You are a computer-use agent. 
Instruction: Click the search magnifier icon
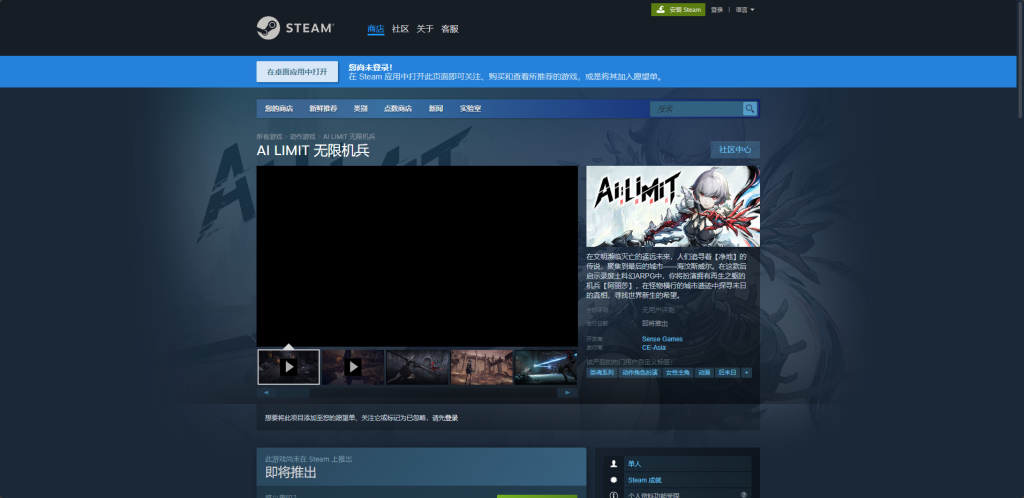pos(750,108)
